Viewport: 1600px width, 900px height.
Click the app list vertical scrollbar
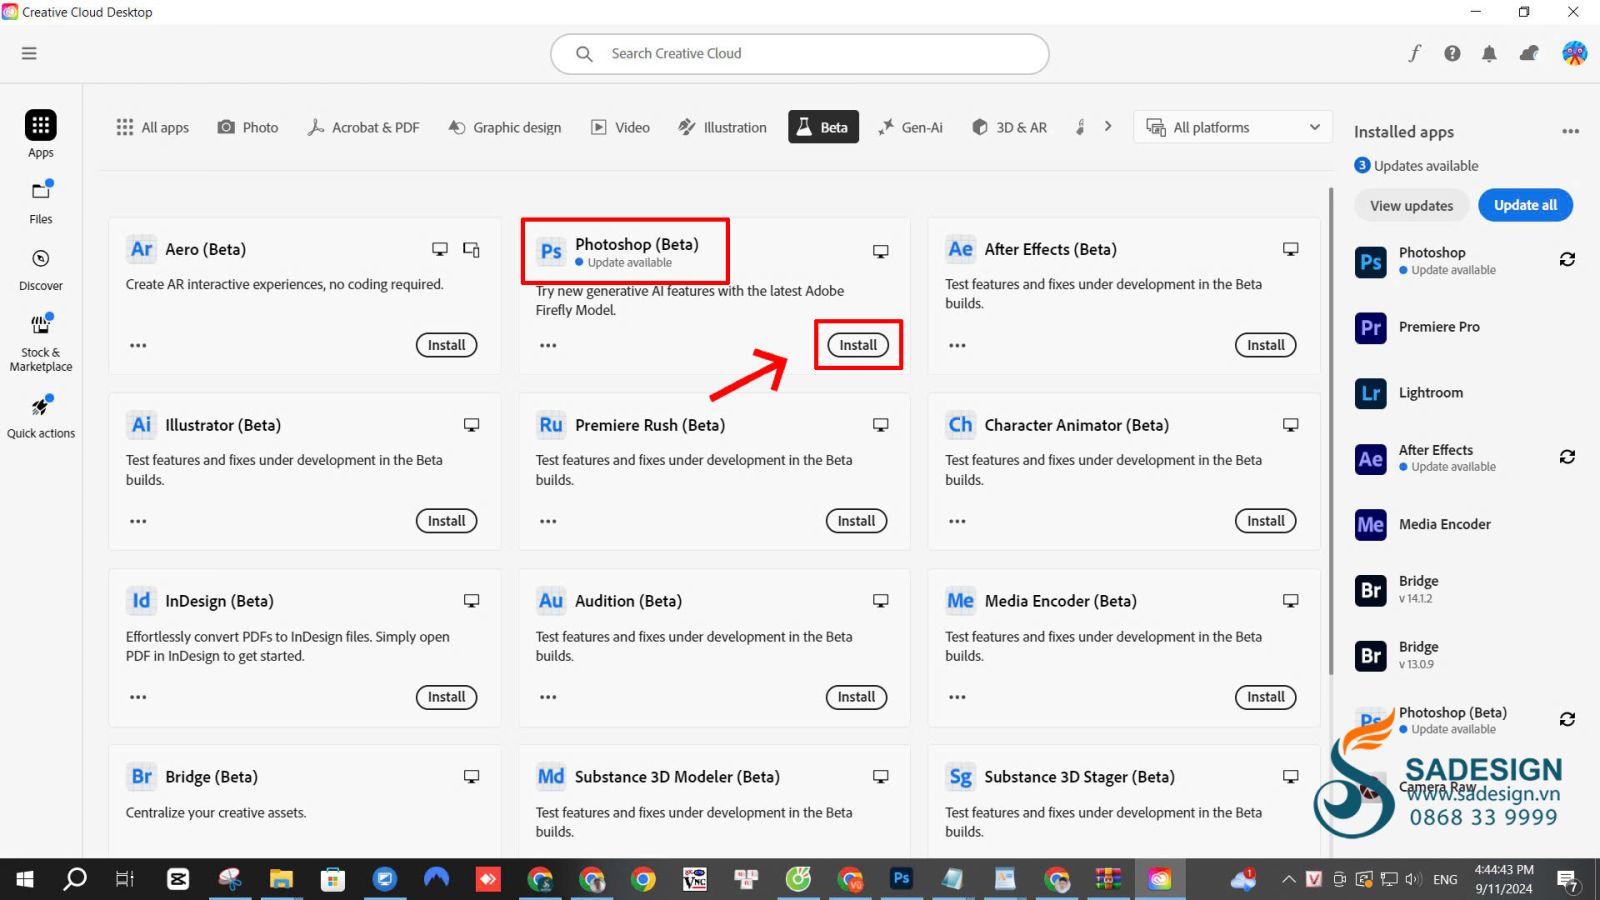1330,430
